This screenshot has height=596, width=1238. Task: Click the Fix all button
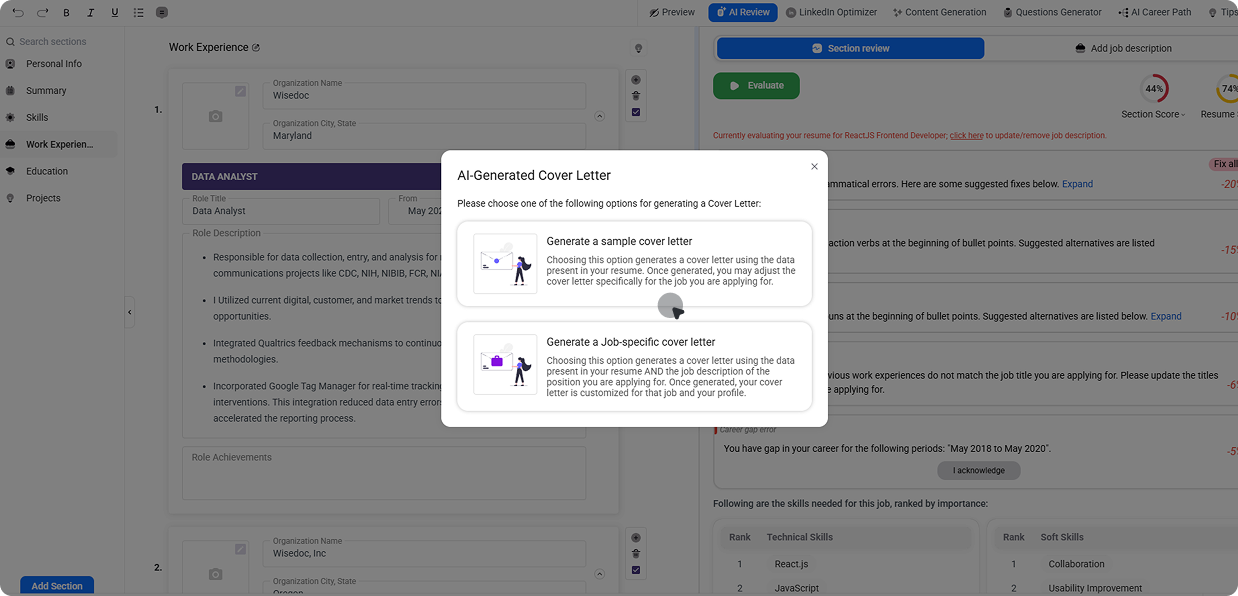(x=1224, y=164)
